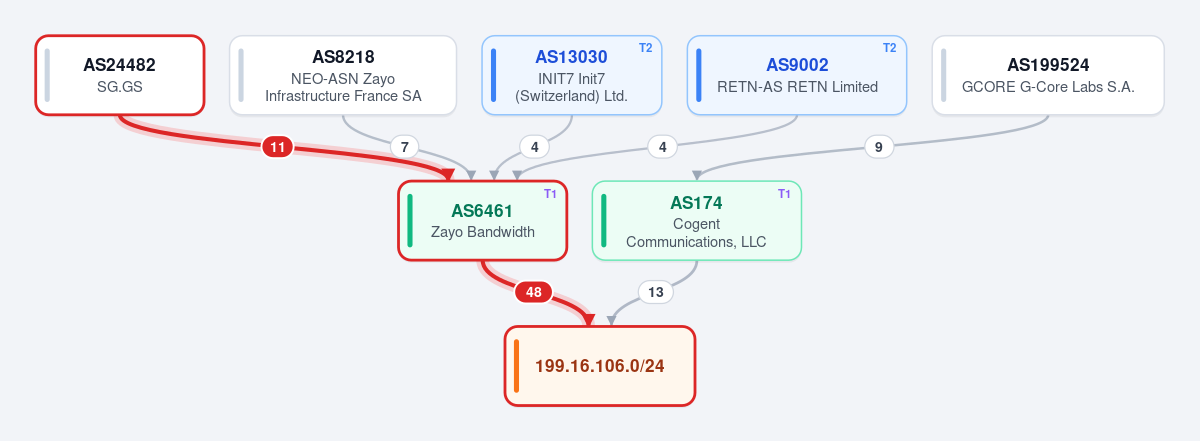The width and height of the screenshot is (1200, 441).
Task: Click the edge badge labeled 9
Action: click(878, 147)
